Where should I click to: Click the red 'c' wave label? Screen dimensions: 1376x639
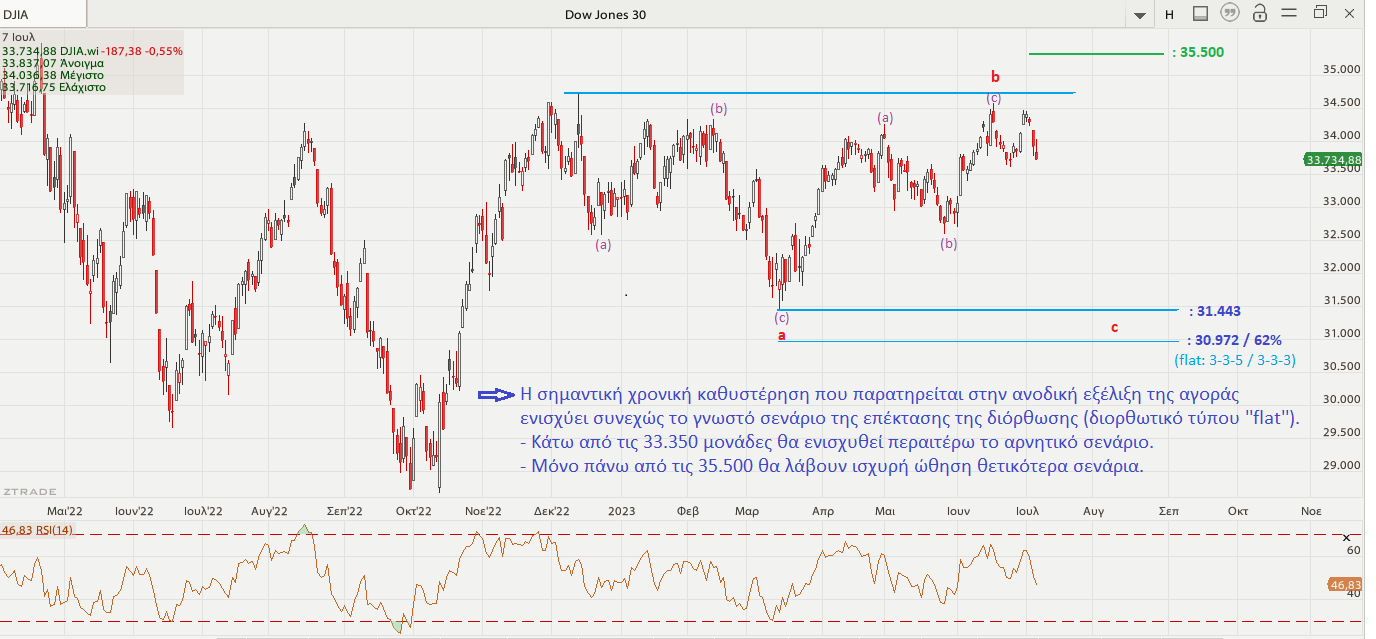pos(1114,327)
